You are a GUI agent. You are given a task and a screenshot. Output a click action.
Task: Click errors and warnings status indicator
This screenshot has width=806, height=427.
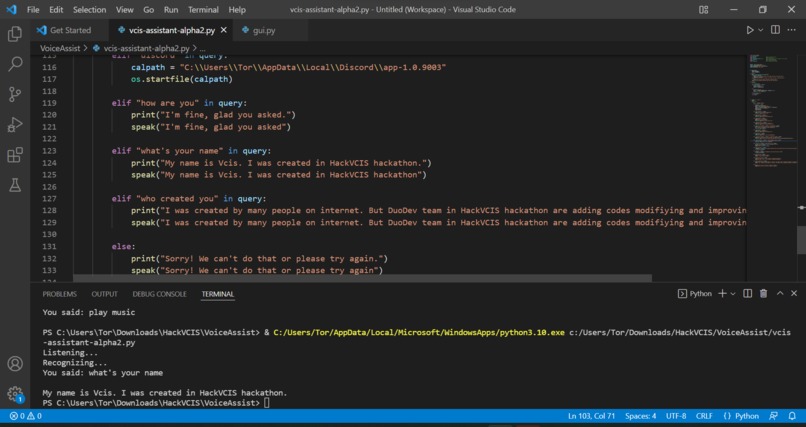26,416
